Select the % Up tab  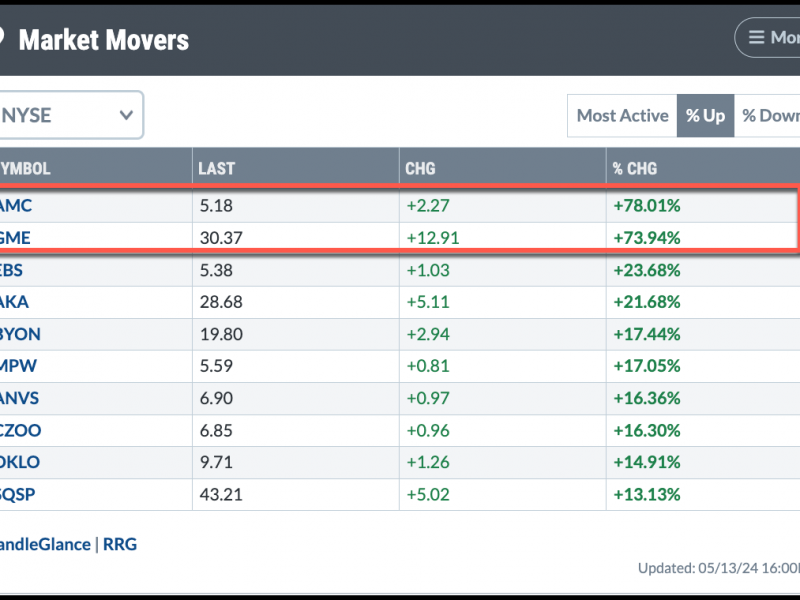pos(705,116)
